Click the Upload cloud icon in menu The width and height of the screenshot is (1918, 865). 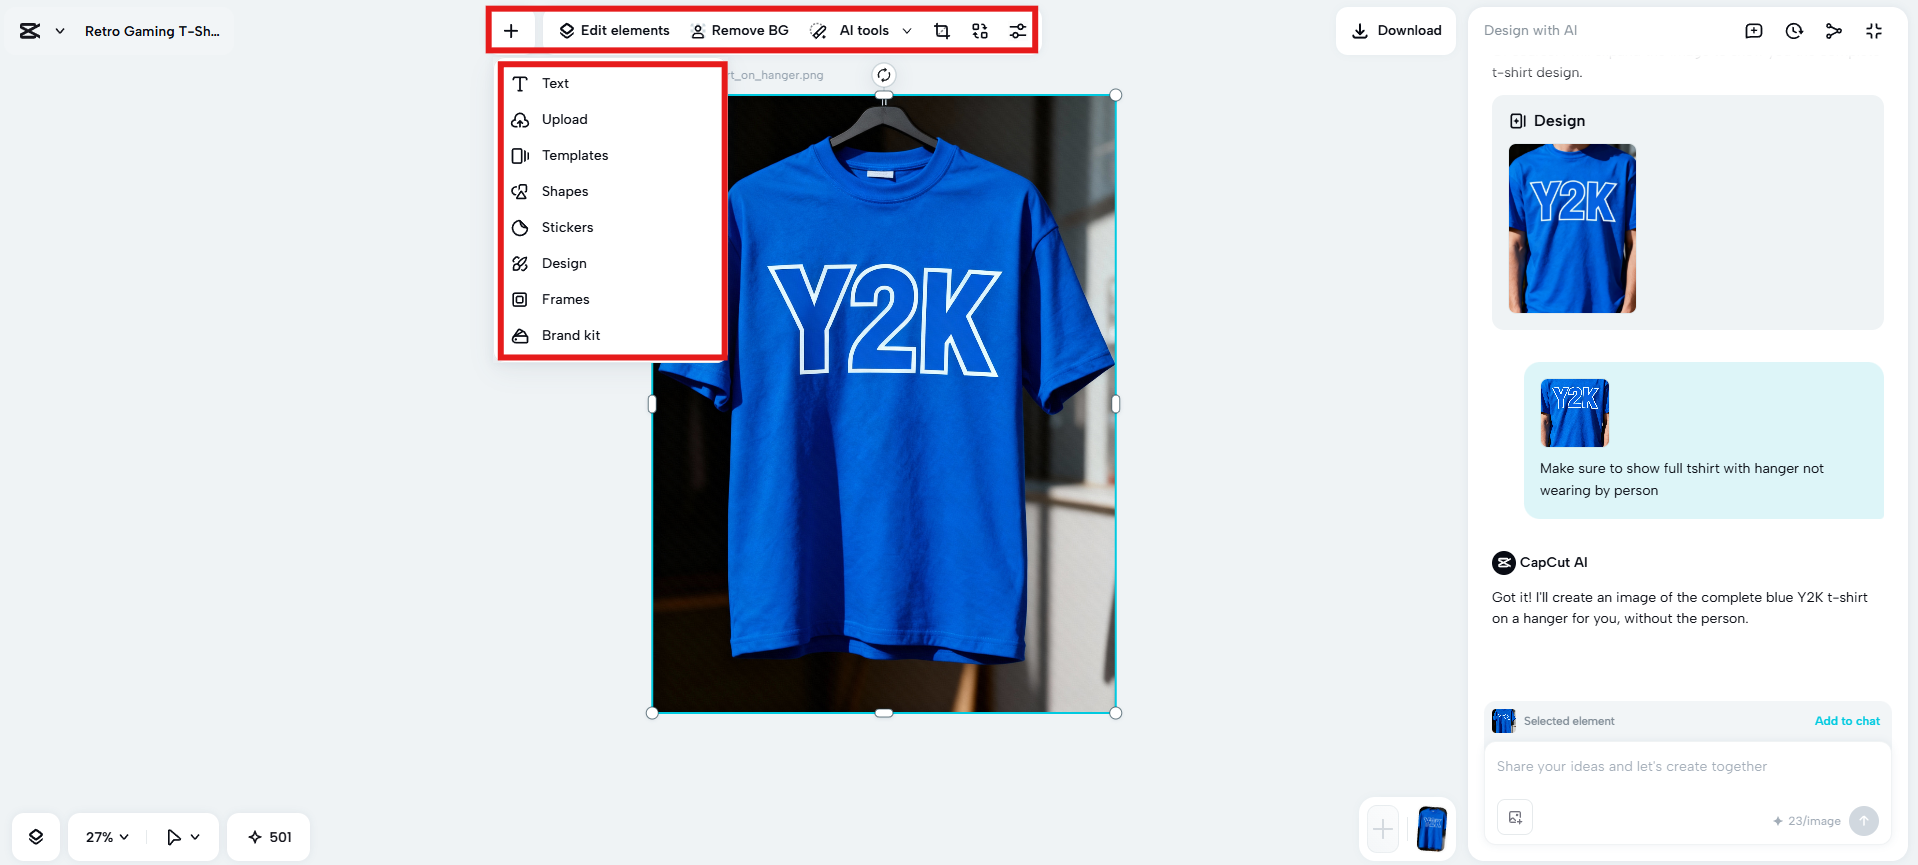520,120
